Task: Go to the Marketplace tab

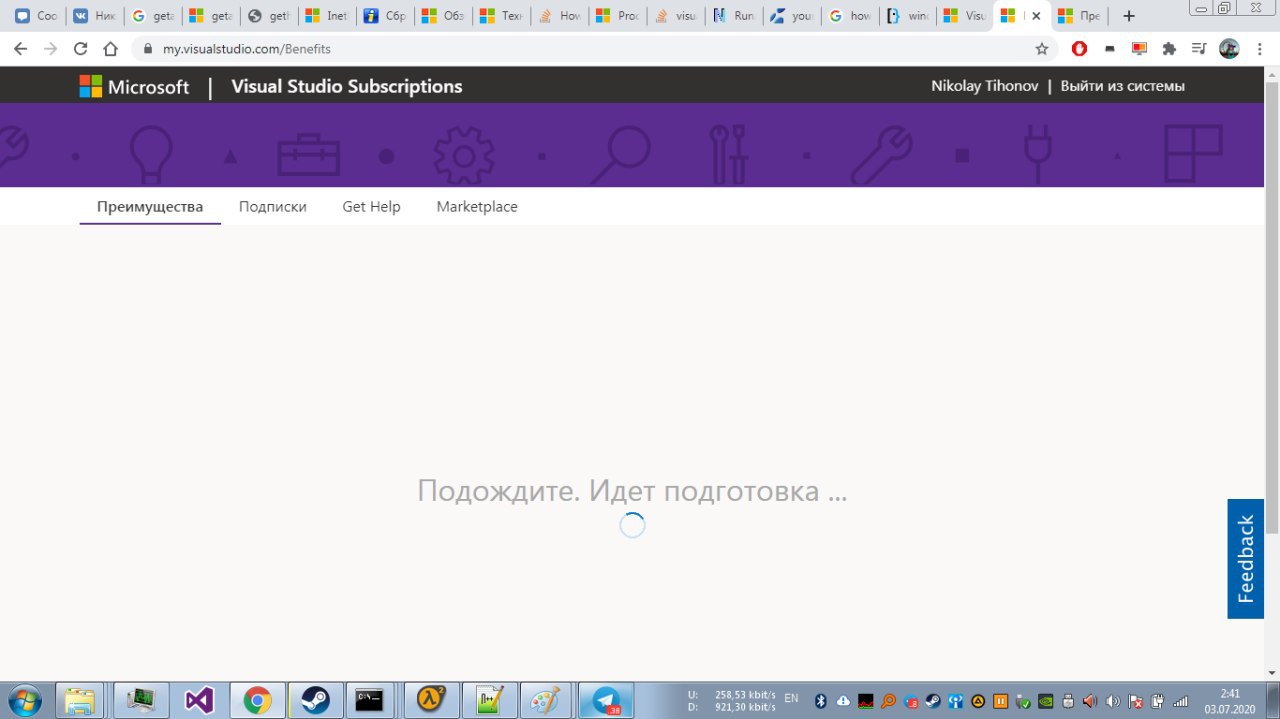Action: [x=477, y=207]
